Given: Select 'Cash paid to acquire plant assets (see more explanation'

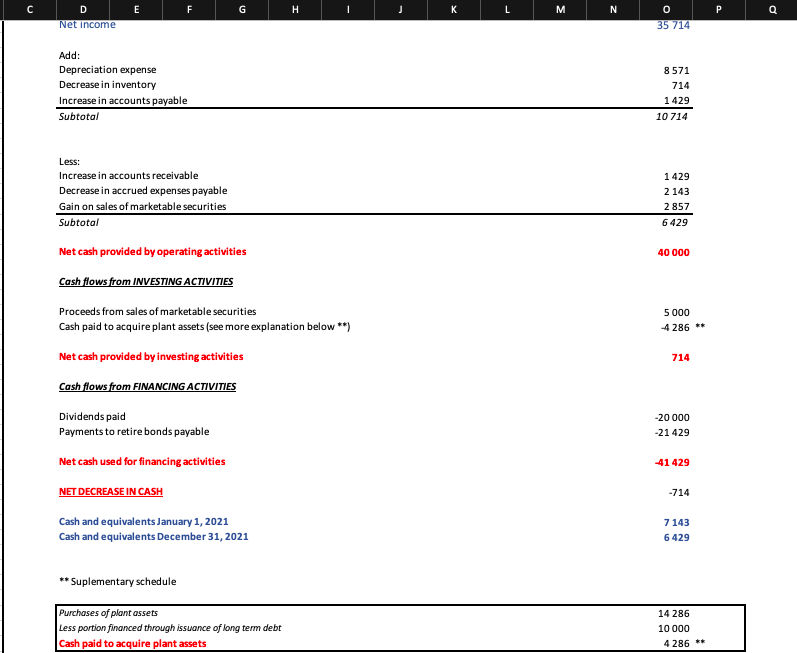Looking at the screenshot, I should pos(204,327).
